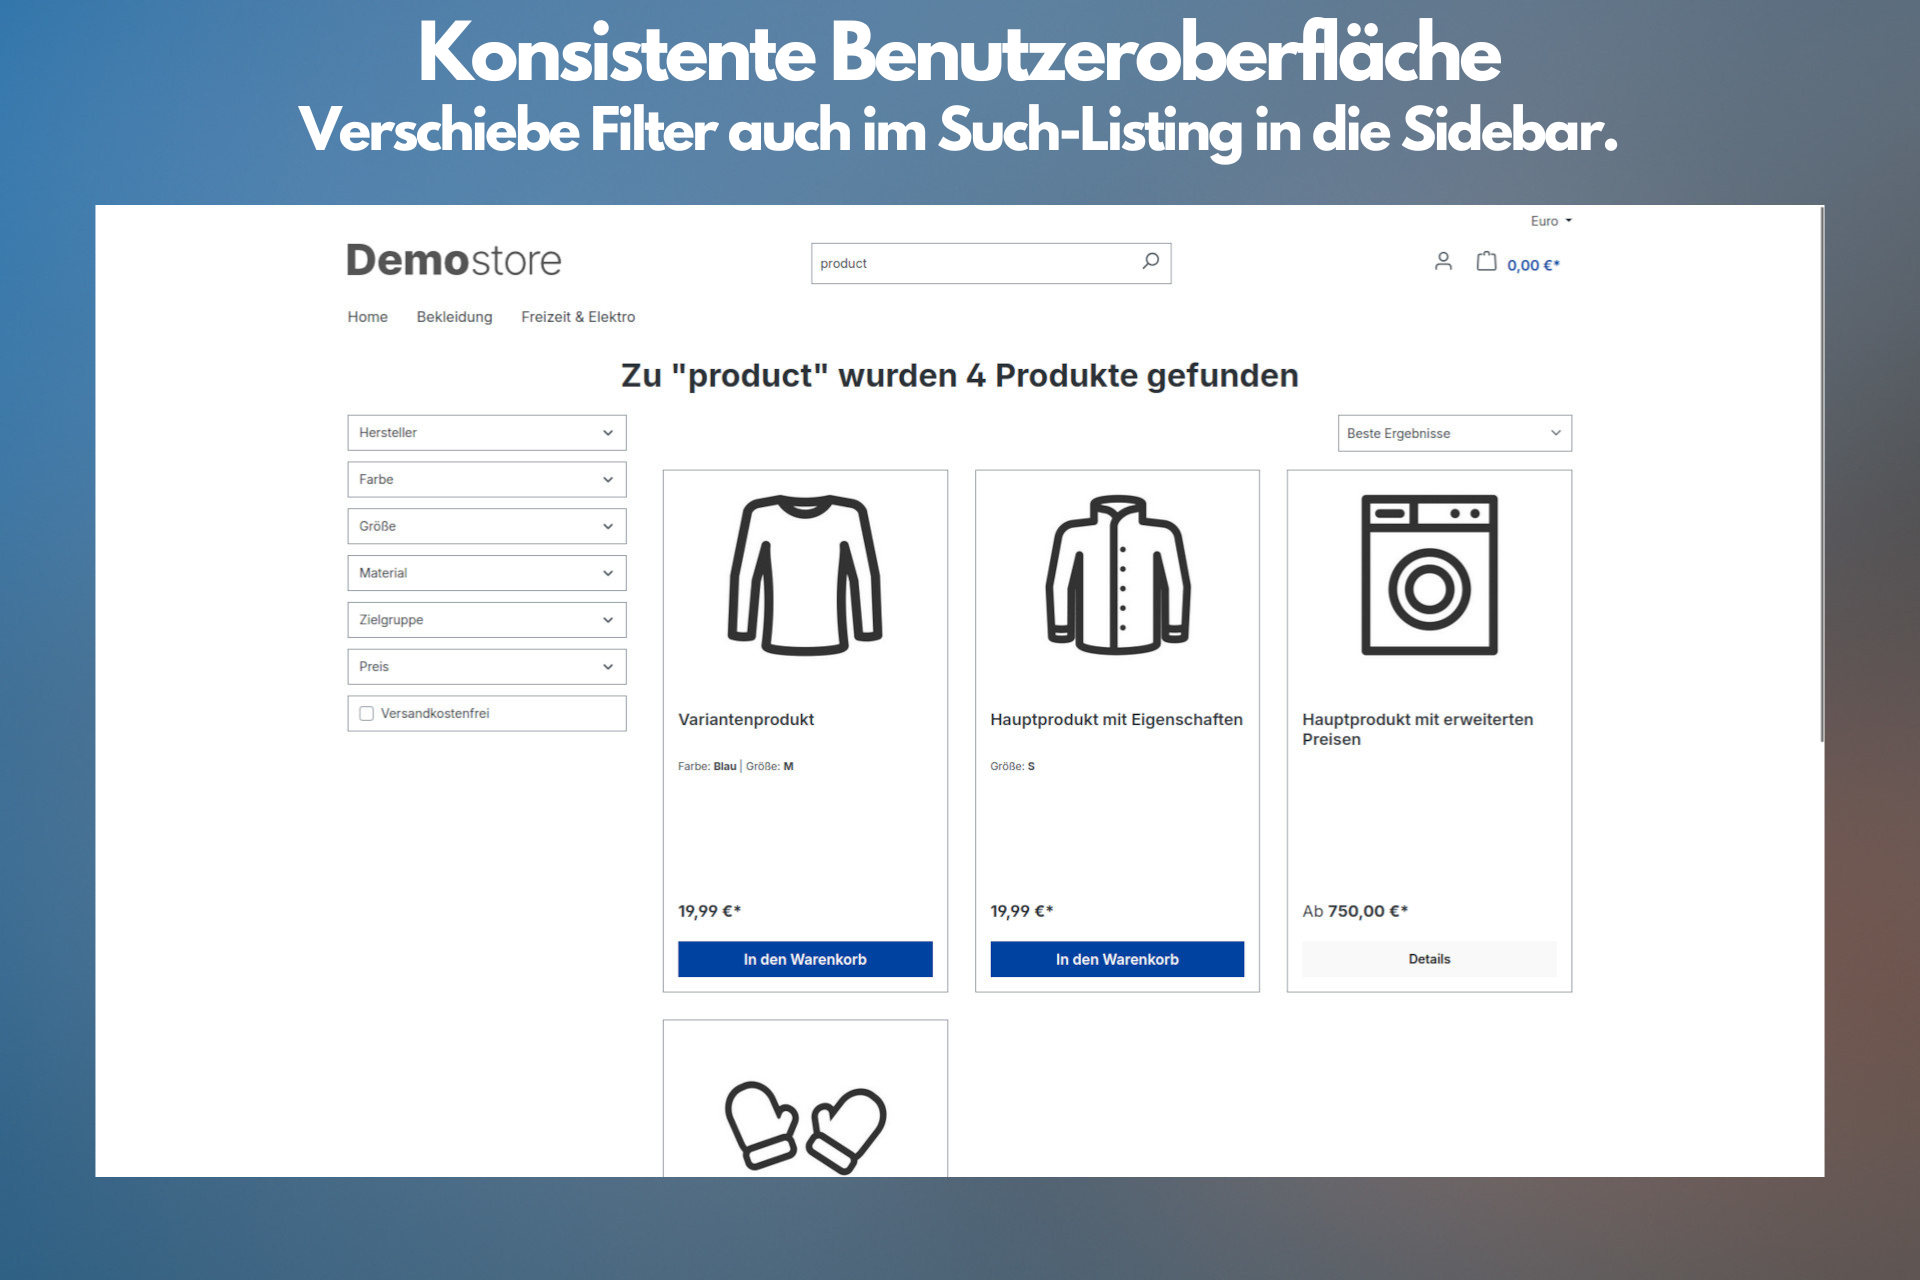Tick the Versandkostenfrei checkbox
The width and height of the screenshot is (1920, 1280).
tap(367, 713)
